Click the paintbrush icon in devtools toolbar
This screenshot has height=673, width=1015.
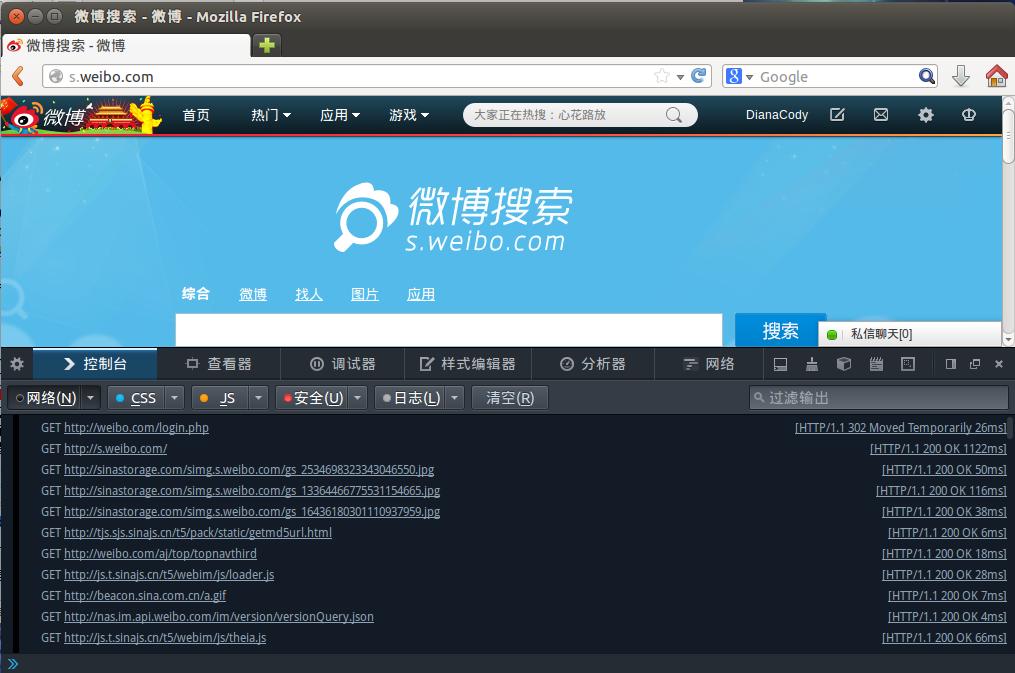[812, 364]
